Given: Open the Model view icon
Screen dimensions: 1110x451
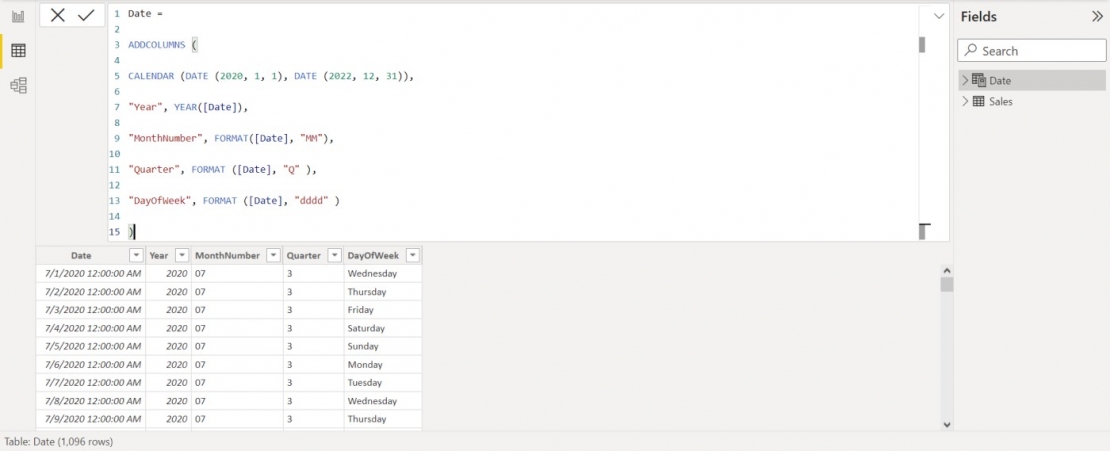Looking at the screenshot, I should [x=18, y=86].
